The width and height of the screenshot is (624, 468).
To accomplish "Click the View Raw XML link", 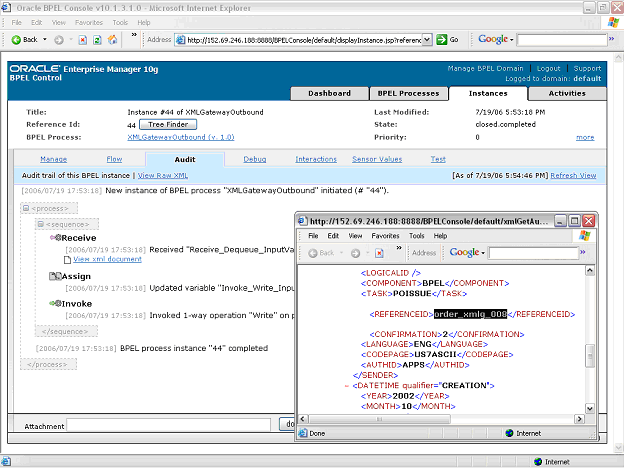I will (x=163, y=176).
